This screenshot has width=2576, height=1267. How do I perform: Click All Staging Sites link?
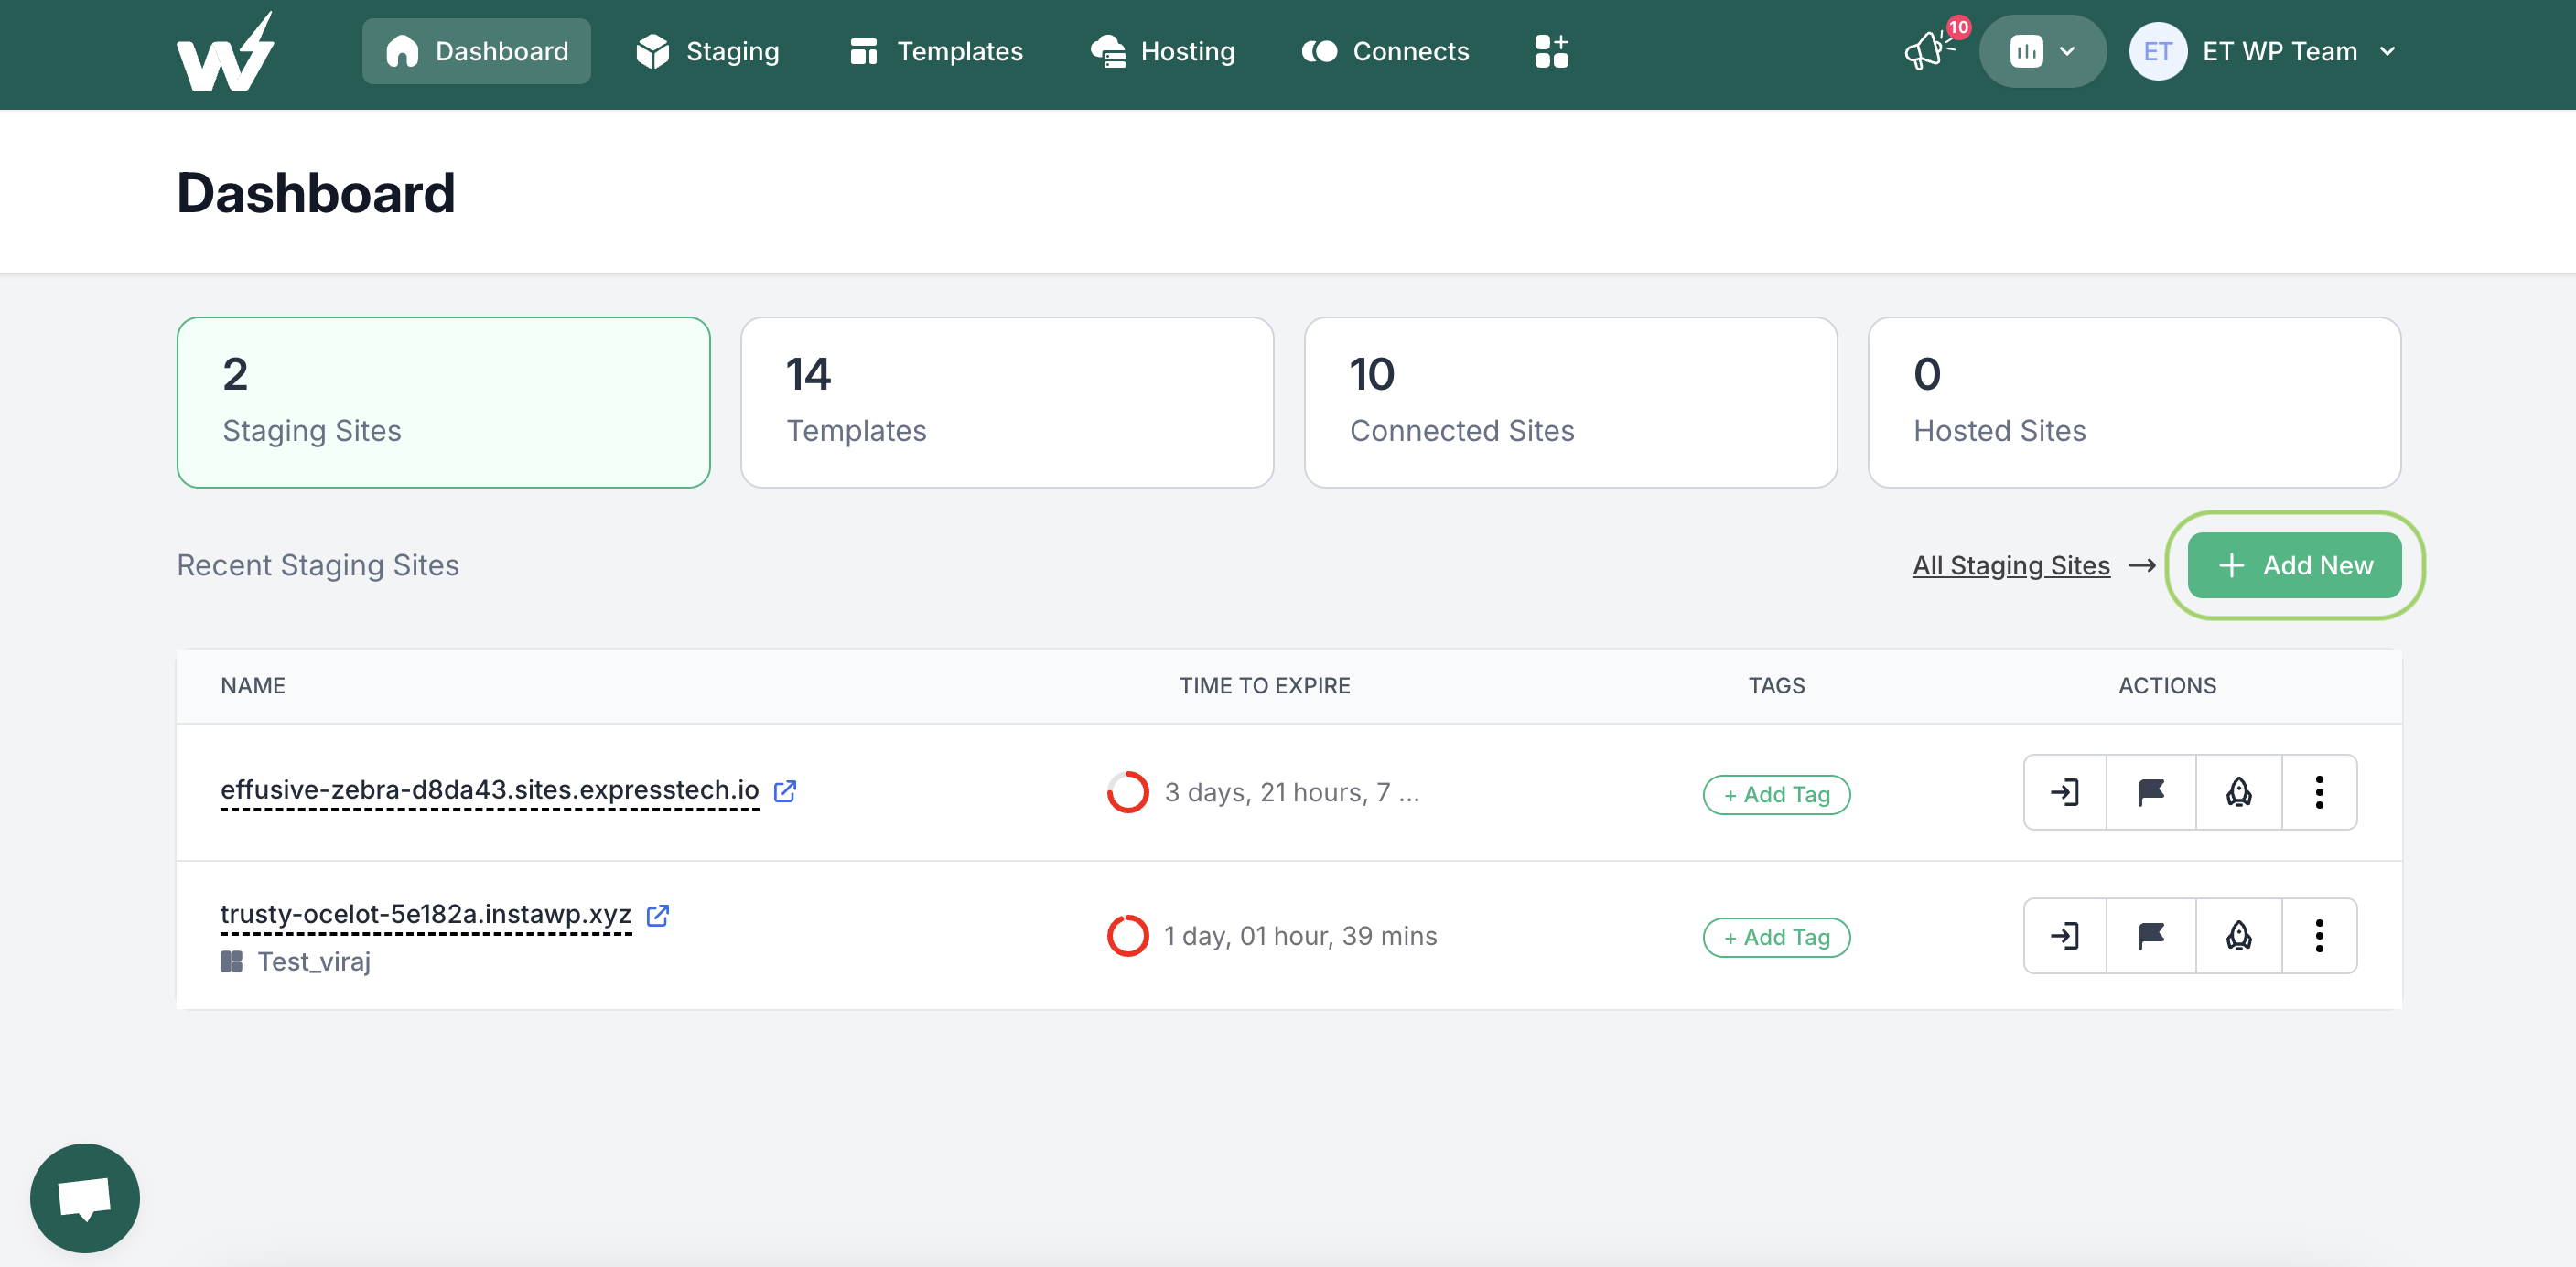coord(2010,565)
